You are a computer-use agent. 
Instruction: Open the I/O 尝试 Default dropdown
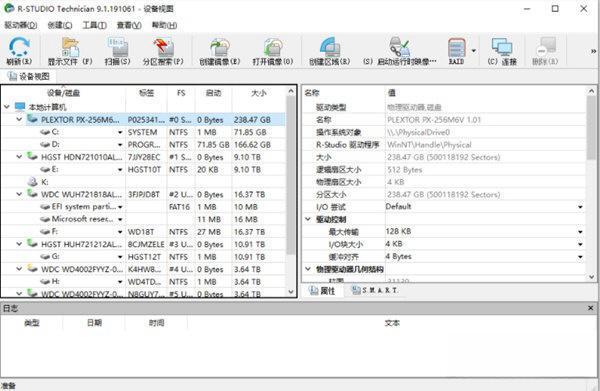580,207
